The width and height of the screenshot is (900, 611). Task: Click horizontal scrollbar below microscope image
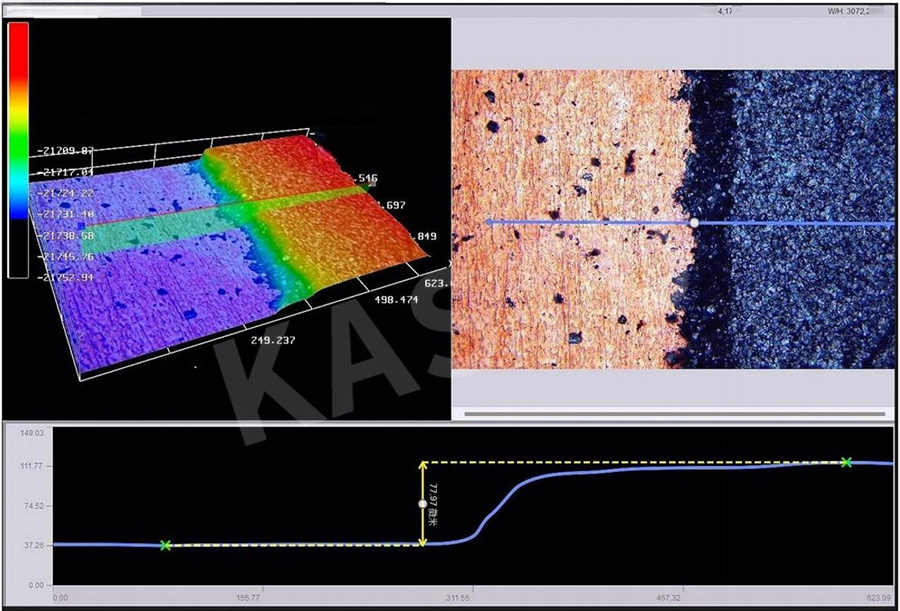674,413
